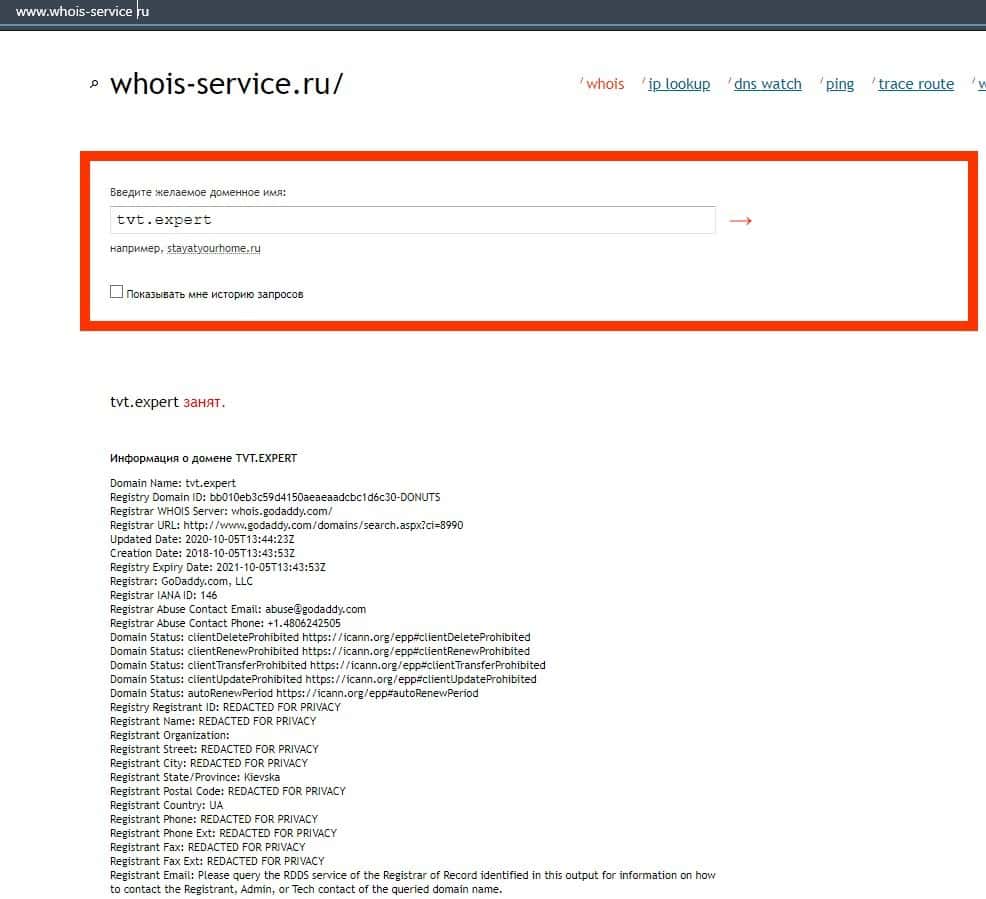This screenshot has height=899, width=986.
Task: Select the Registrant Name line
Action: [x=213, y=721]
